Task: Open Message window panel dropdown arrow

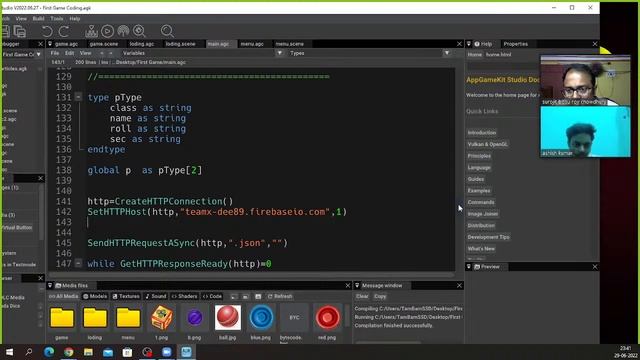Action: [x=357, y=285]
